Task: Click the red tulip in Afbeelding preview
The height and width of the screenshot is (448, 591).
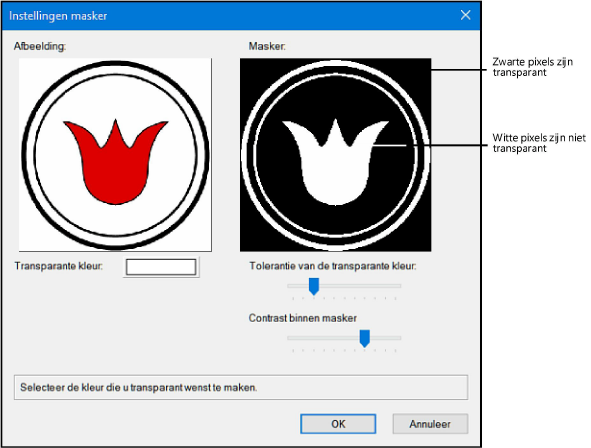Action: (x=116, y=162)
